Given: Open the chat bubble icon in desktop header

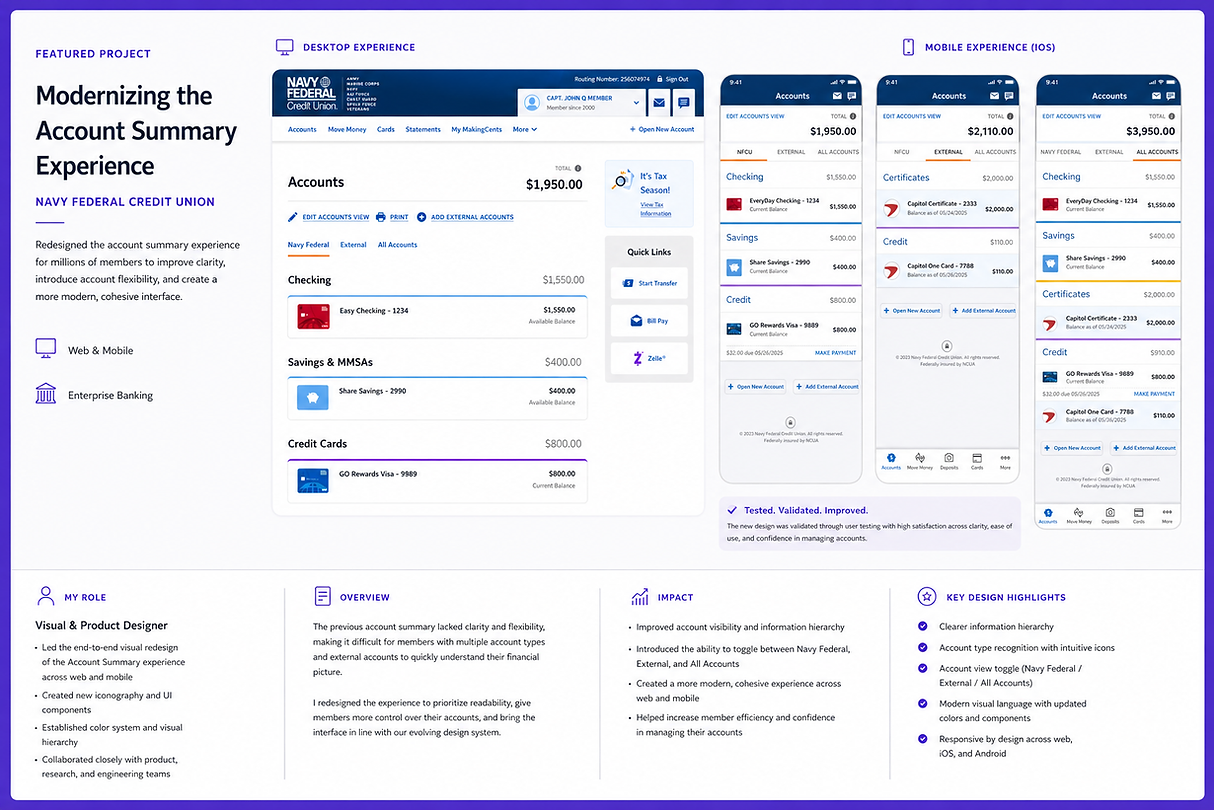Looking at the screenshot, I should pos(683,102).
